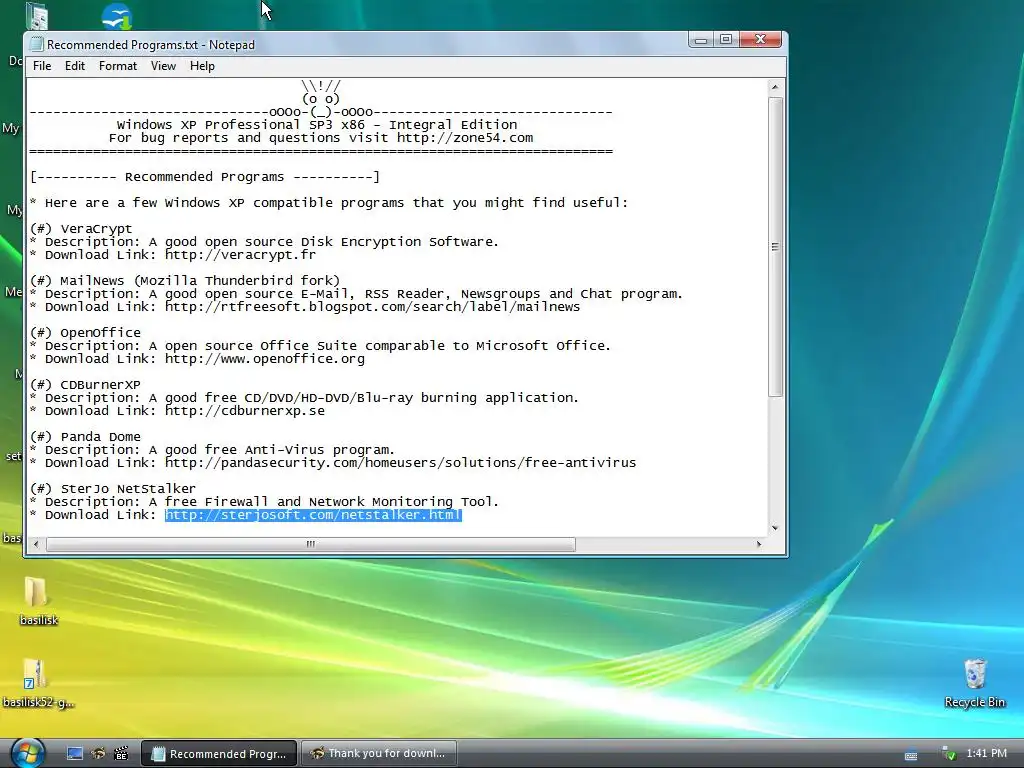Open the Edit menu in Notepad
Viewport: 1024px width, 768px height.
74,66
